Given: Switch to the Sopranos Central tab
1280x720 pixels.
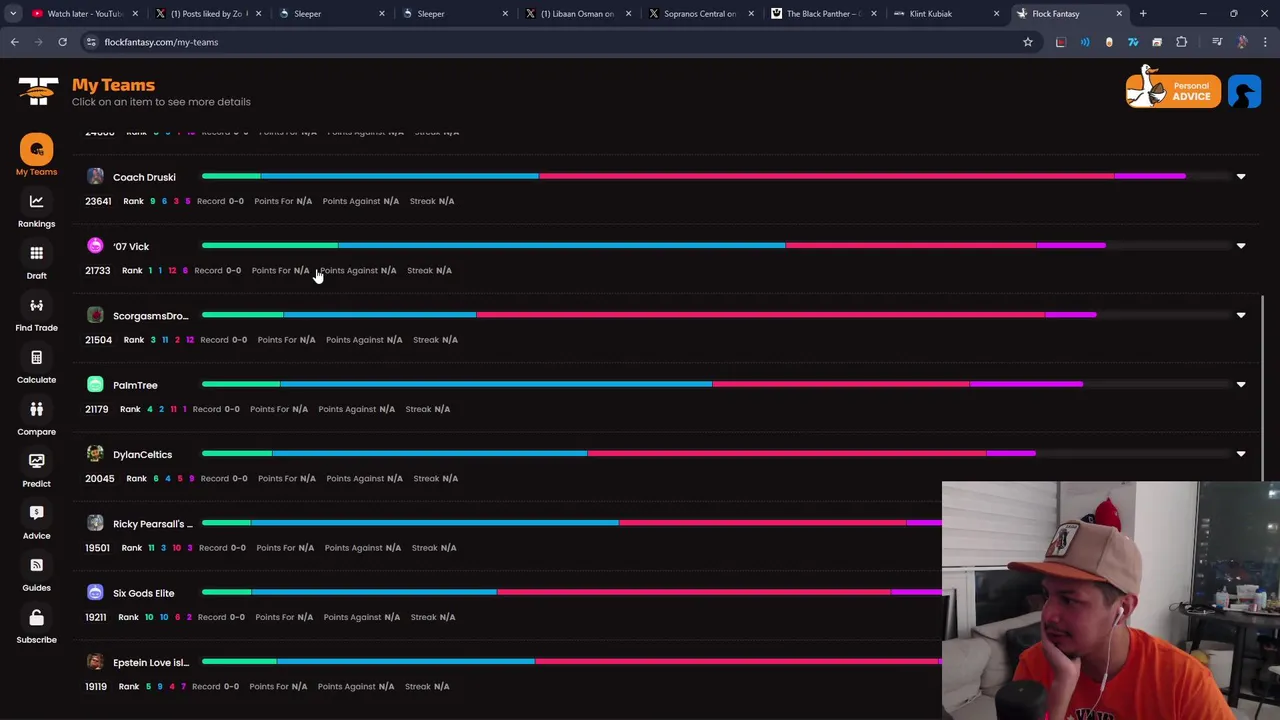Looking at the screenshot, I should [x=700, y=14].
